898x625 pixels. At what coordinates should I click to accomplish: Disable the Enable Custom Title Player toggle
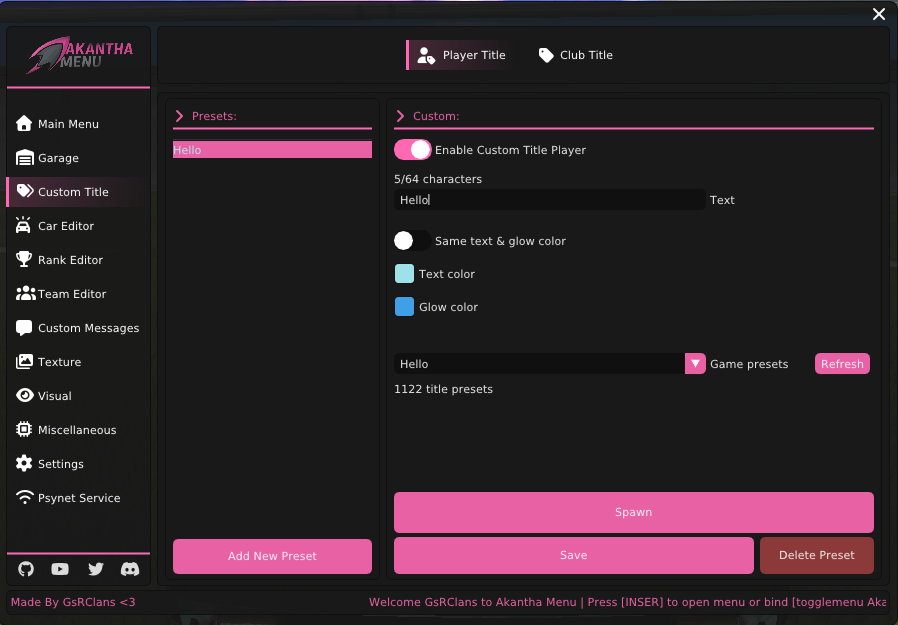coord(412,150)
